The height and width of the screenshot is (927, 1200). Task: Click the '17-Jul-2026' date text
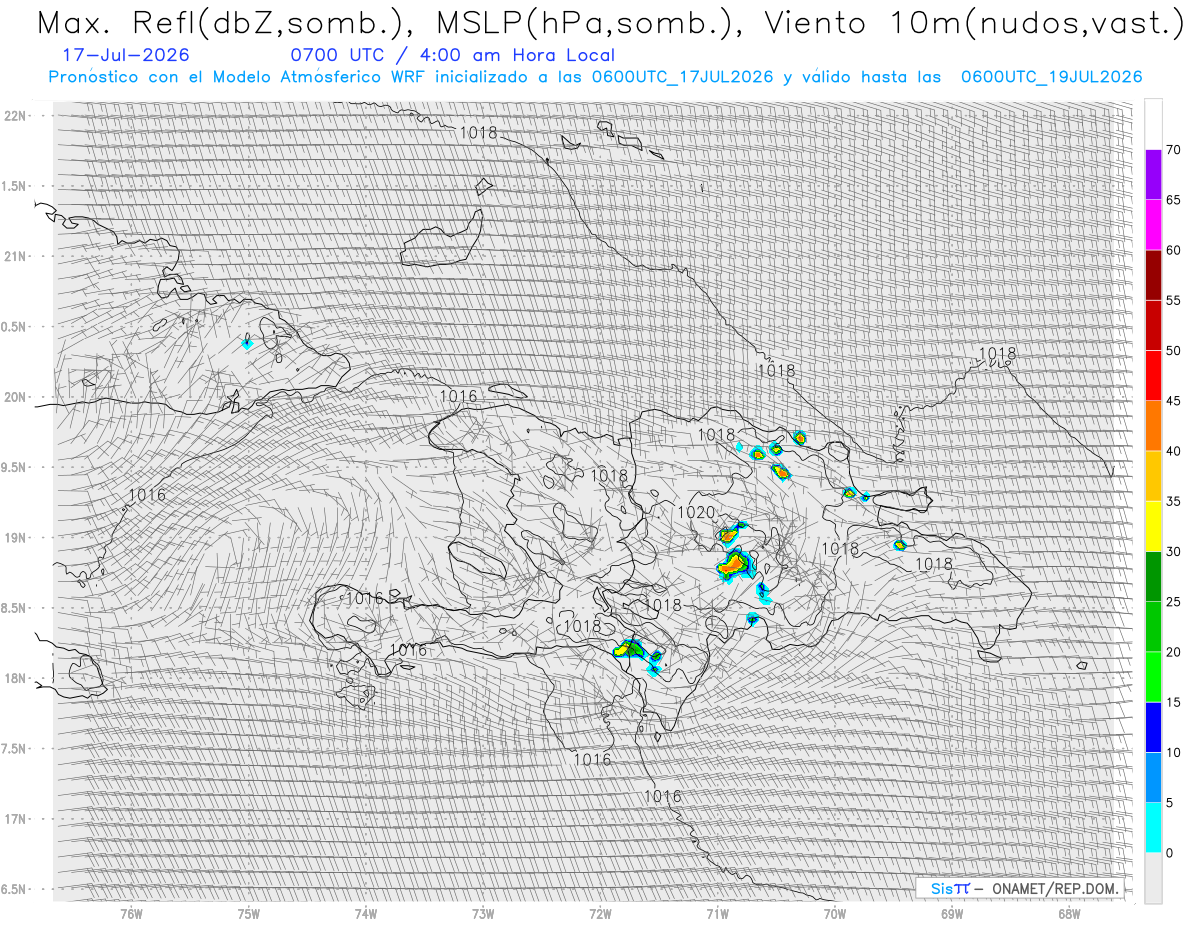(125, 55)
